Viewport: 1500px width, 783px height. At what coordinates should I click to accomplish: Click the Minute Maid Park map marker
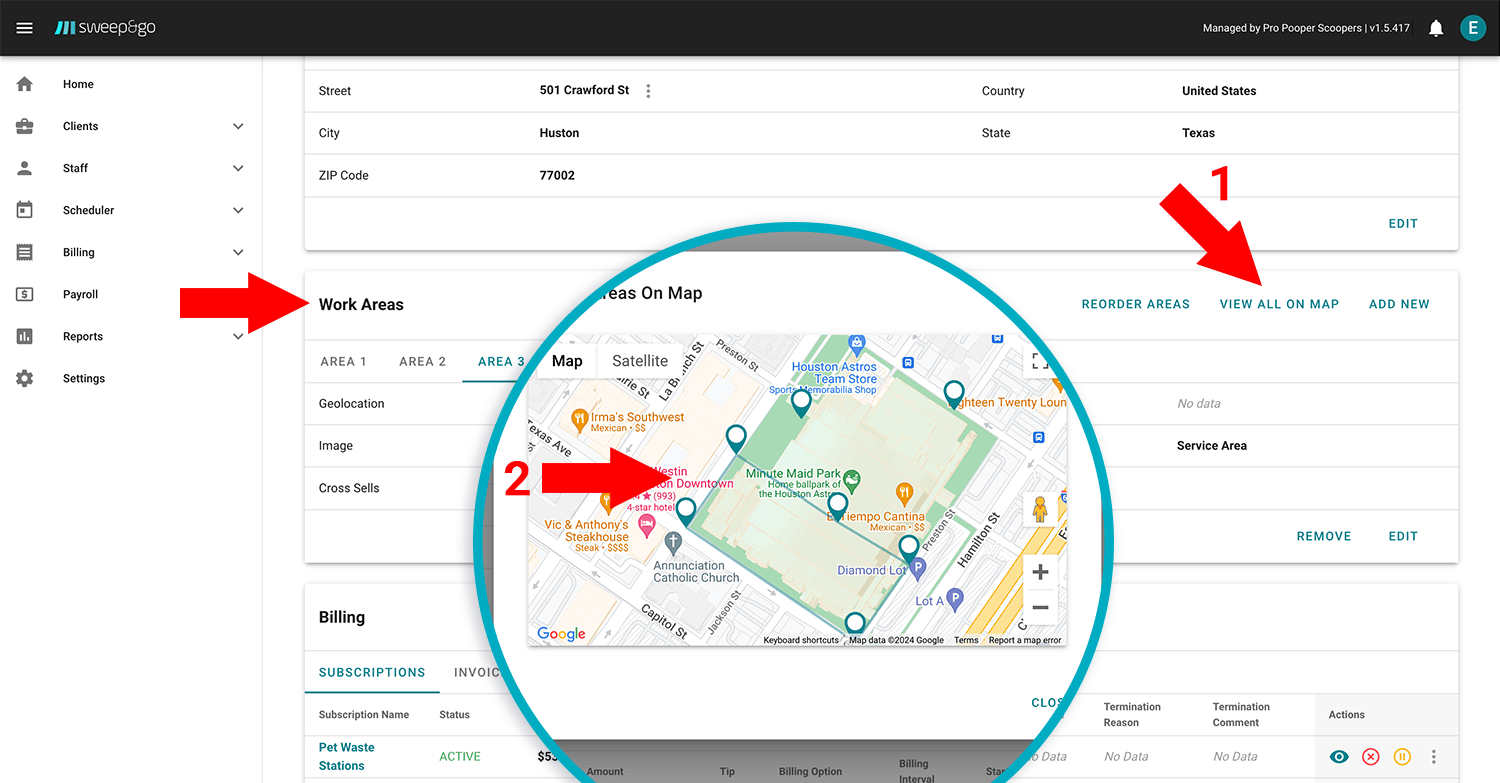(851, 479)
